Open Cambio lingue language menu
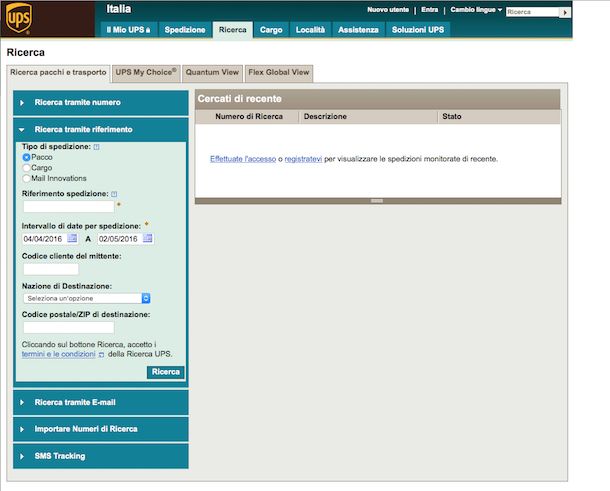 pos(476,10)
